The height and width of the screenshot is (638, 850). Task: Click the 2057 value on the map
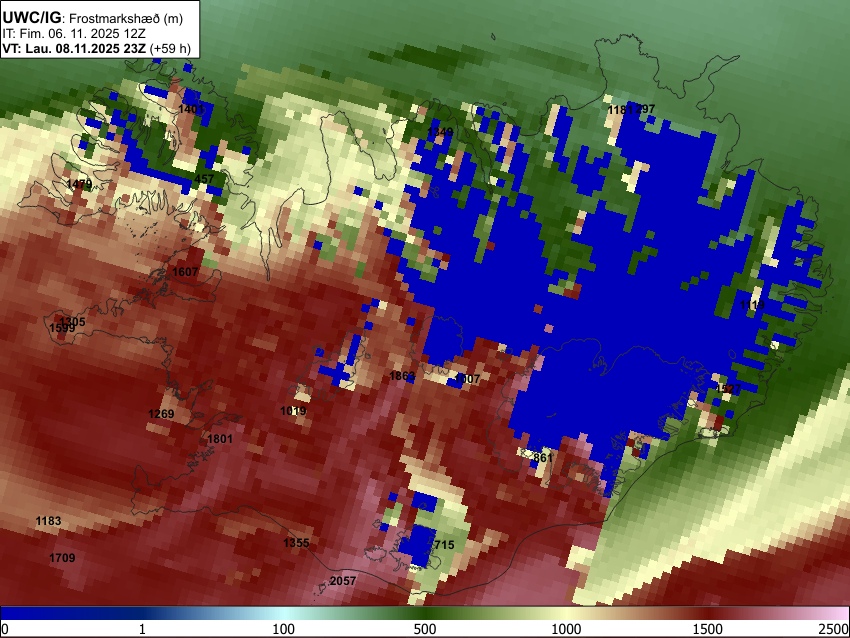point(343,581)
